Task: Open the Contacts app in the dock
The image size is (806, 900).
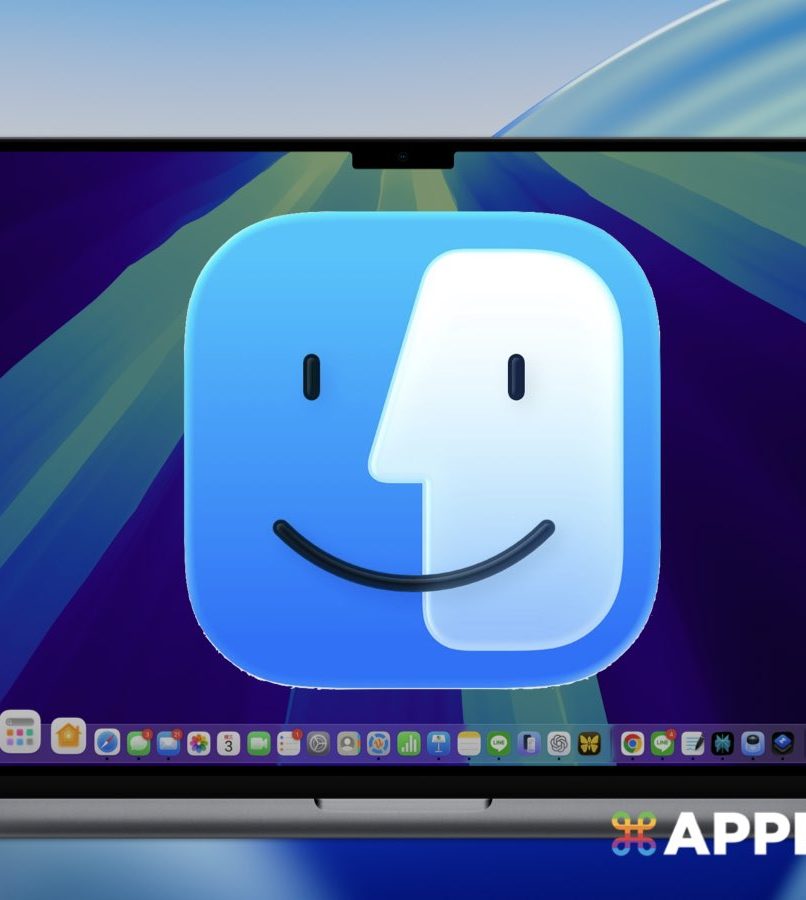Action: (x=348, y=743)
